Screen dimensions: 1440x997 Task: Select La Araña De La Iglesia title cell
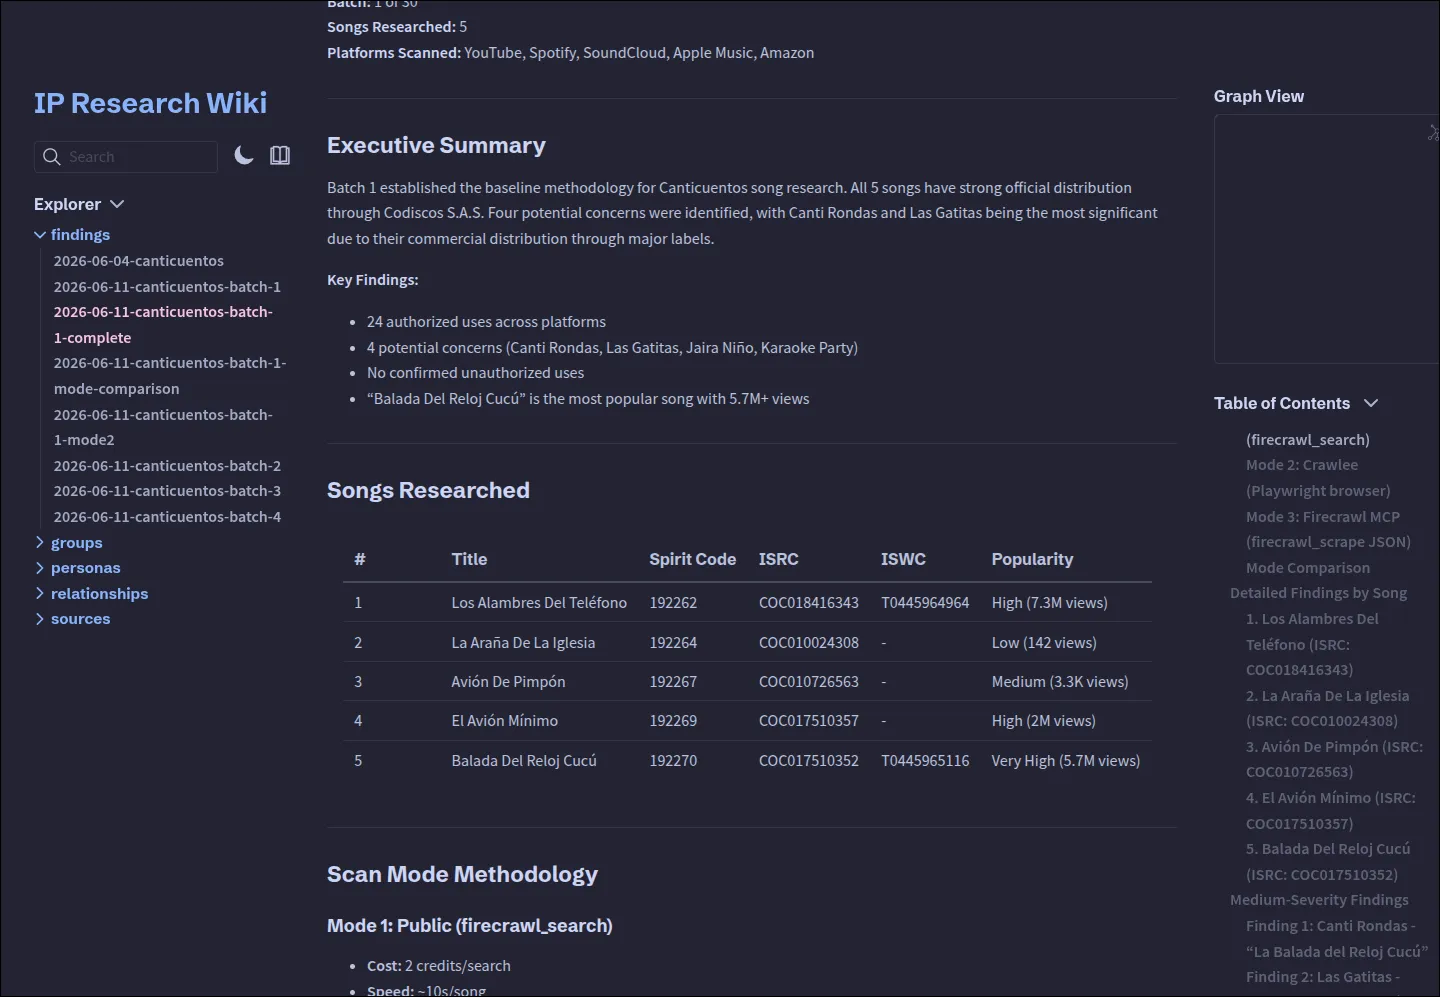pos(523,643)
